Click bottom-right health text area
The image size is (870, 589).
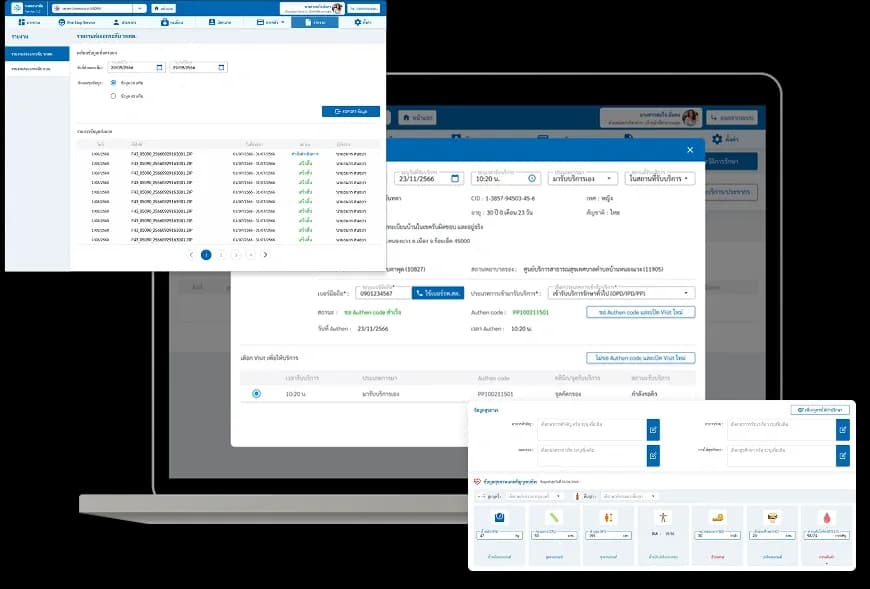[x=781, y=455]
